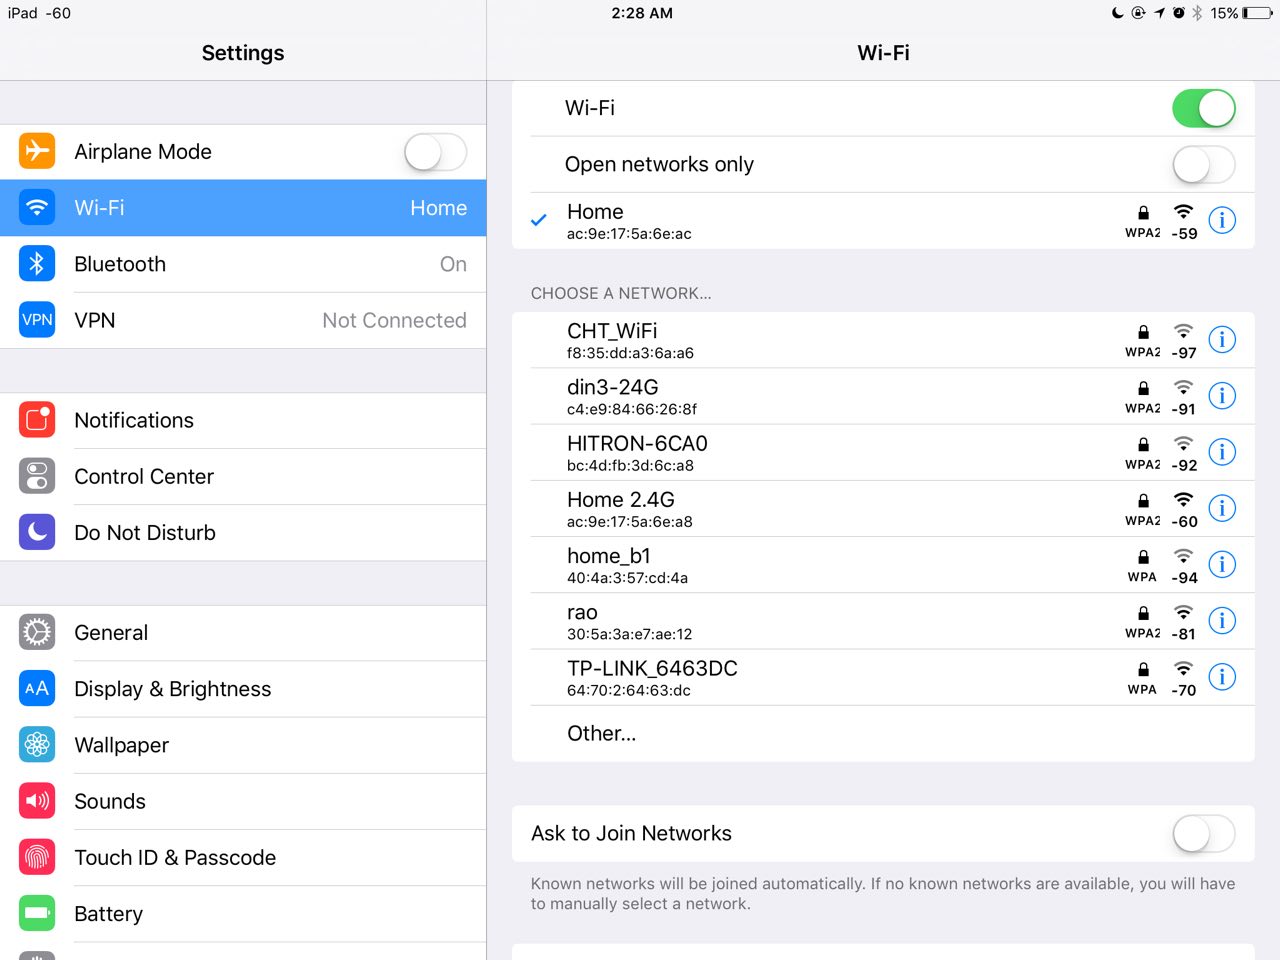Tap the signal strength icon for rao
Screen dimensions: 1280x960
(1184, 613)
